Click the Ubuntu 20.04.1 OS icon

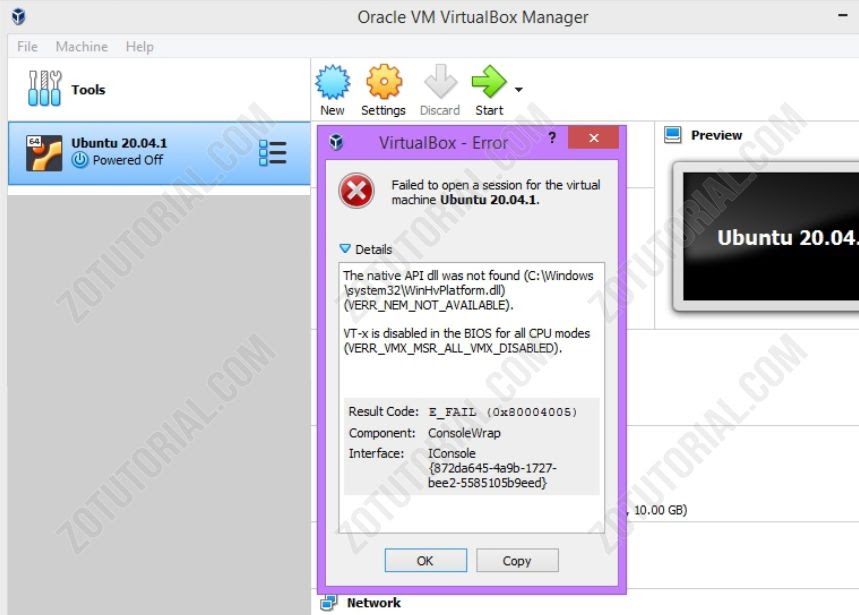44,153
